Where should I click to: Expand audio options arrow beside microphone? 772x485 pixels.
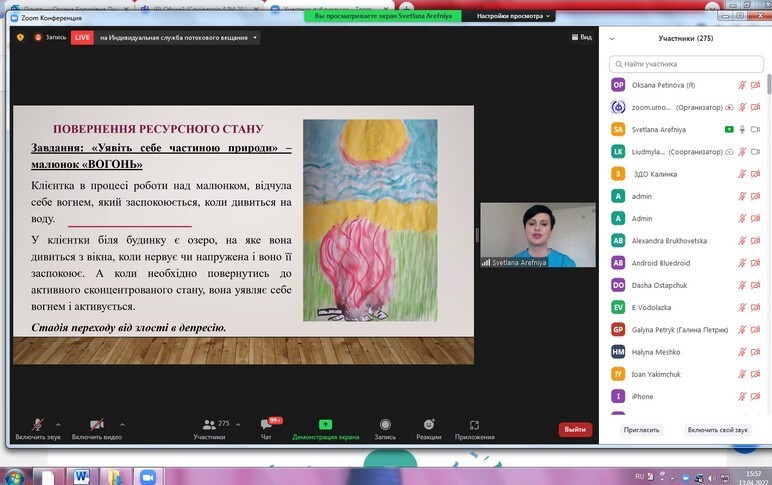coord(58,424)
